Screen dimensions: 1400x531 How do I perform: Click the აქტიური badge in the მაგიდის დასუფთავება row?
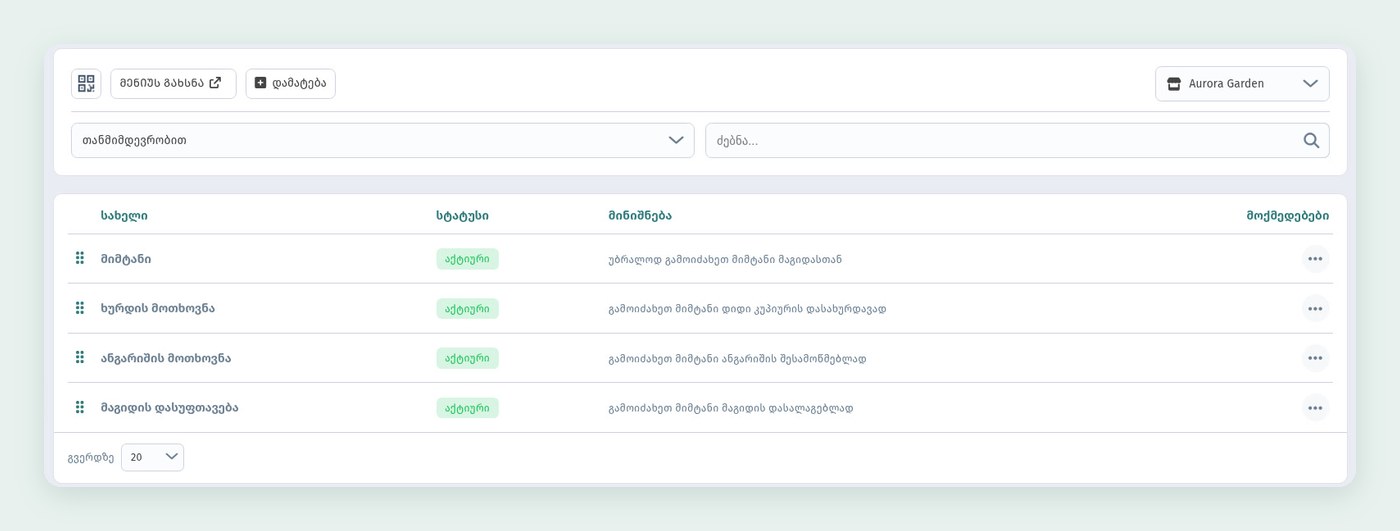tap(467, 408)
